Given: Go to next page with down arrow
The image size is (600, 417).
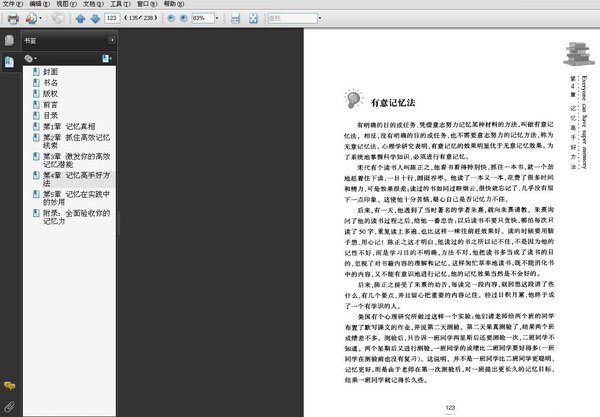Looking at the screenshot, I should click(x=95, y=18).
